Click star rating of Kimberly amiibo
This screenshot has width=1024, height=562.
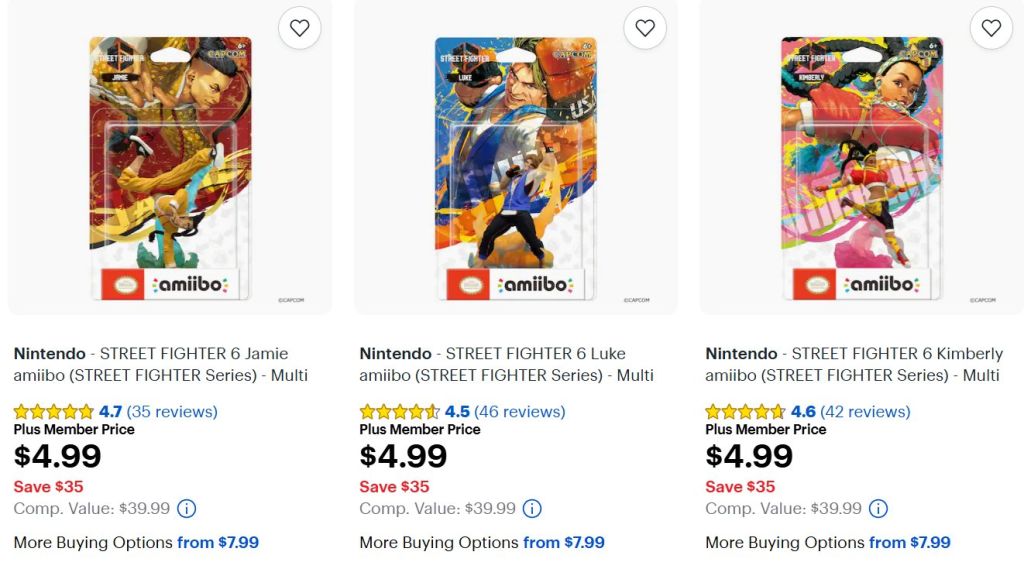pos(745,412)
